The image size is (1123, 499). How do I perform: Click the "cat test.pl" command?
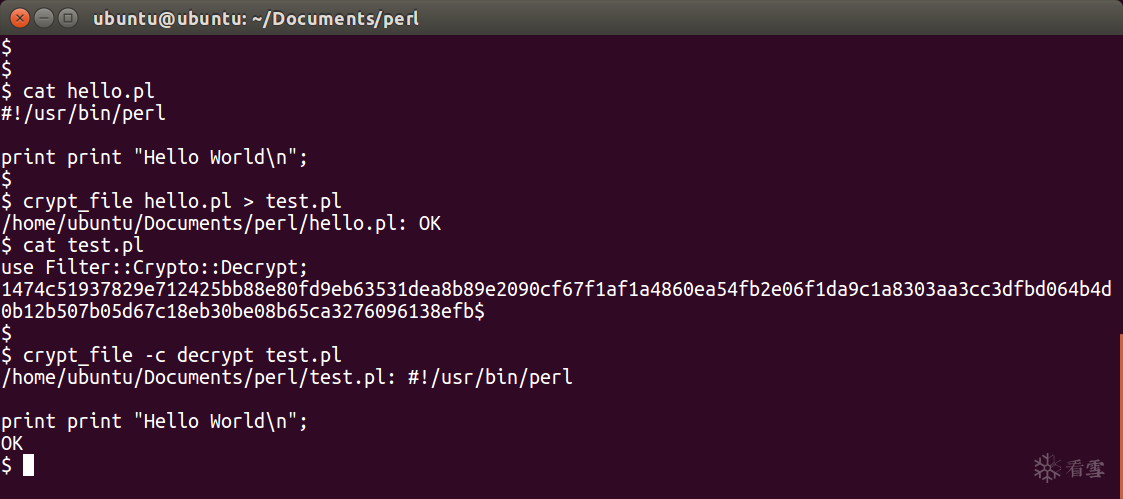[83, 245]
